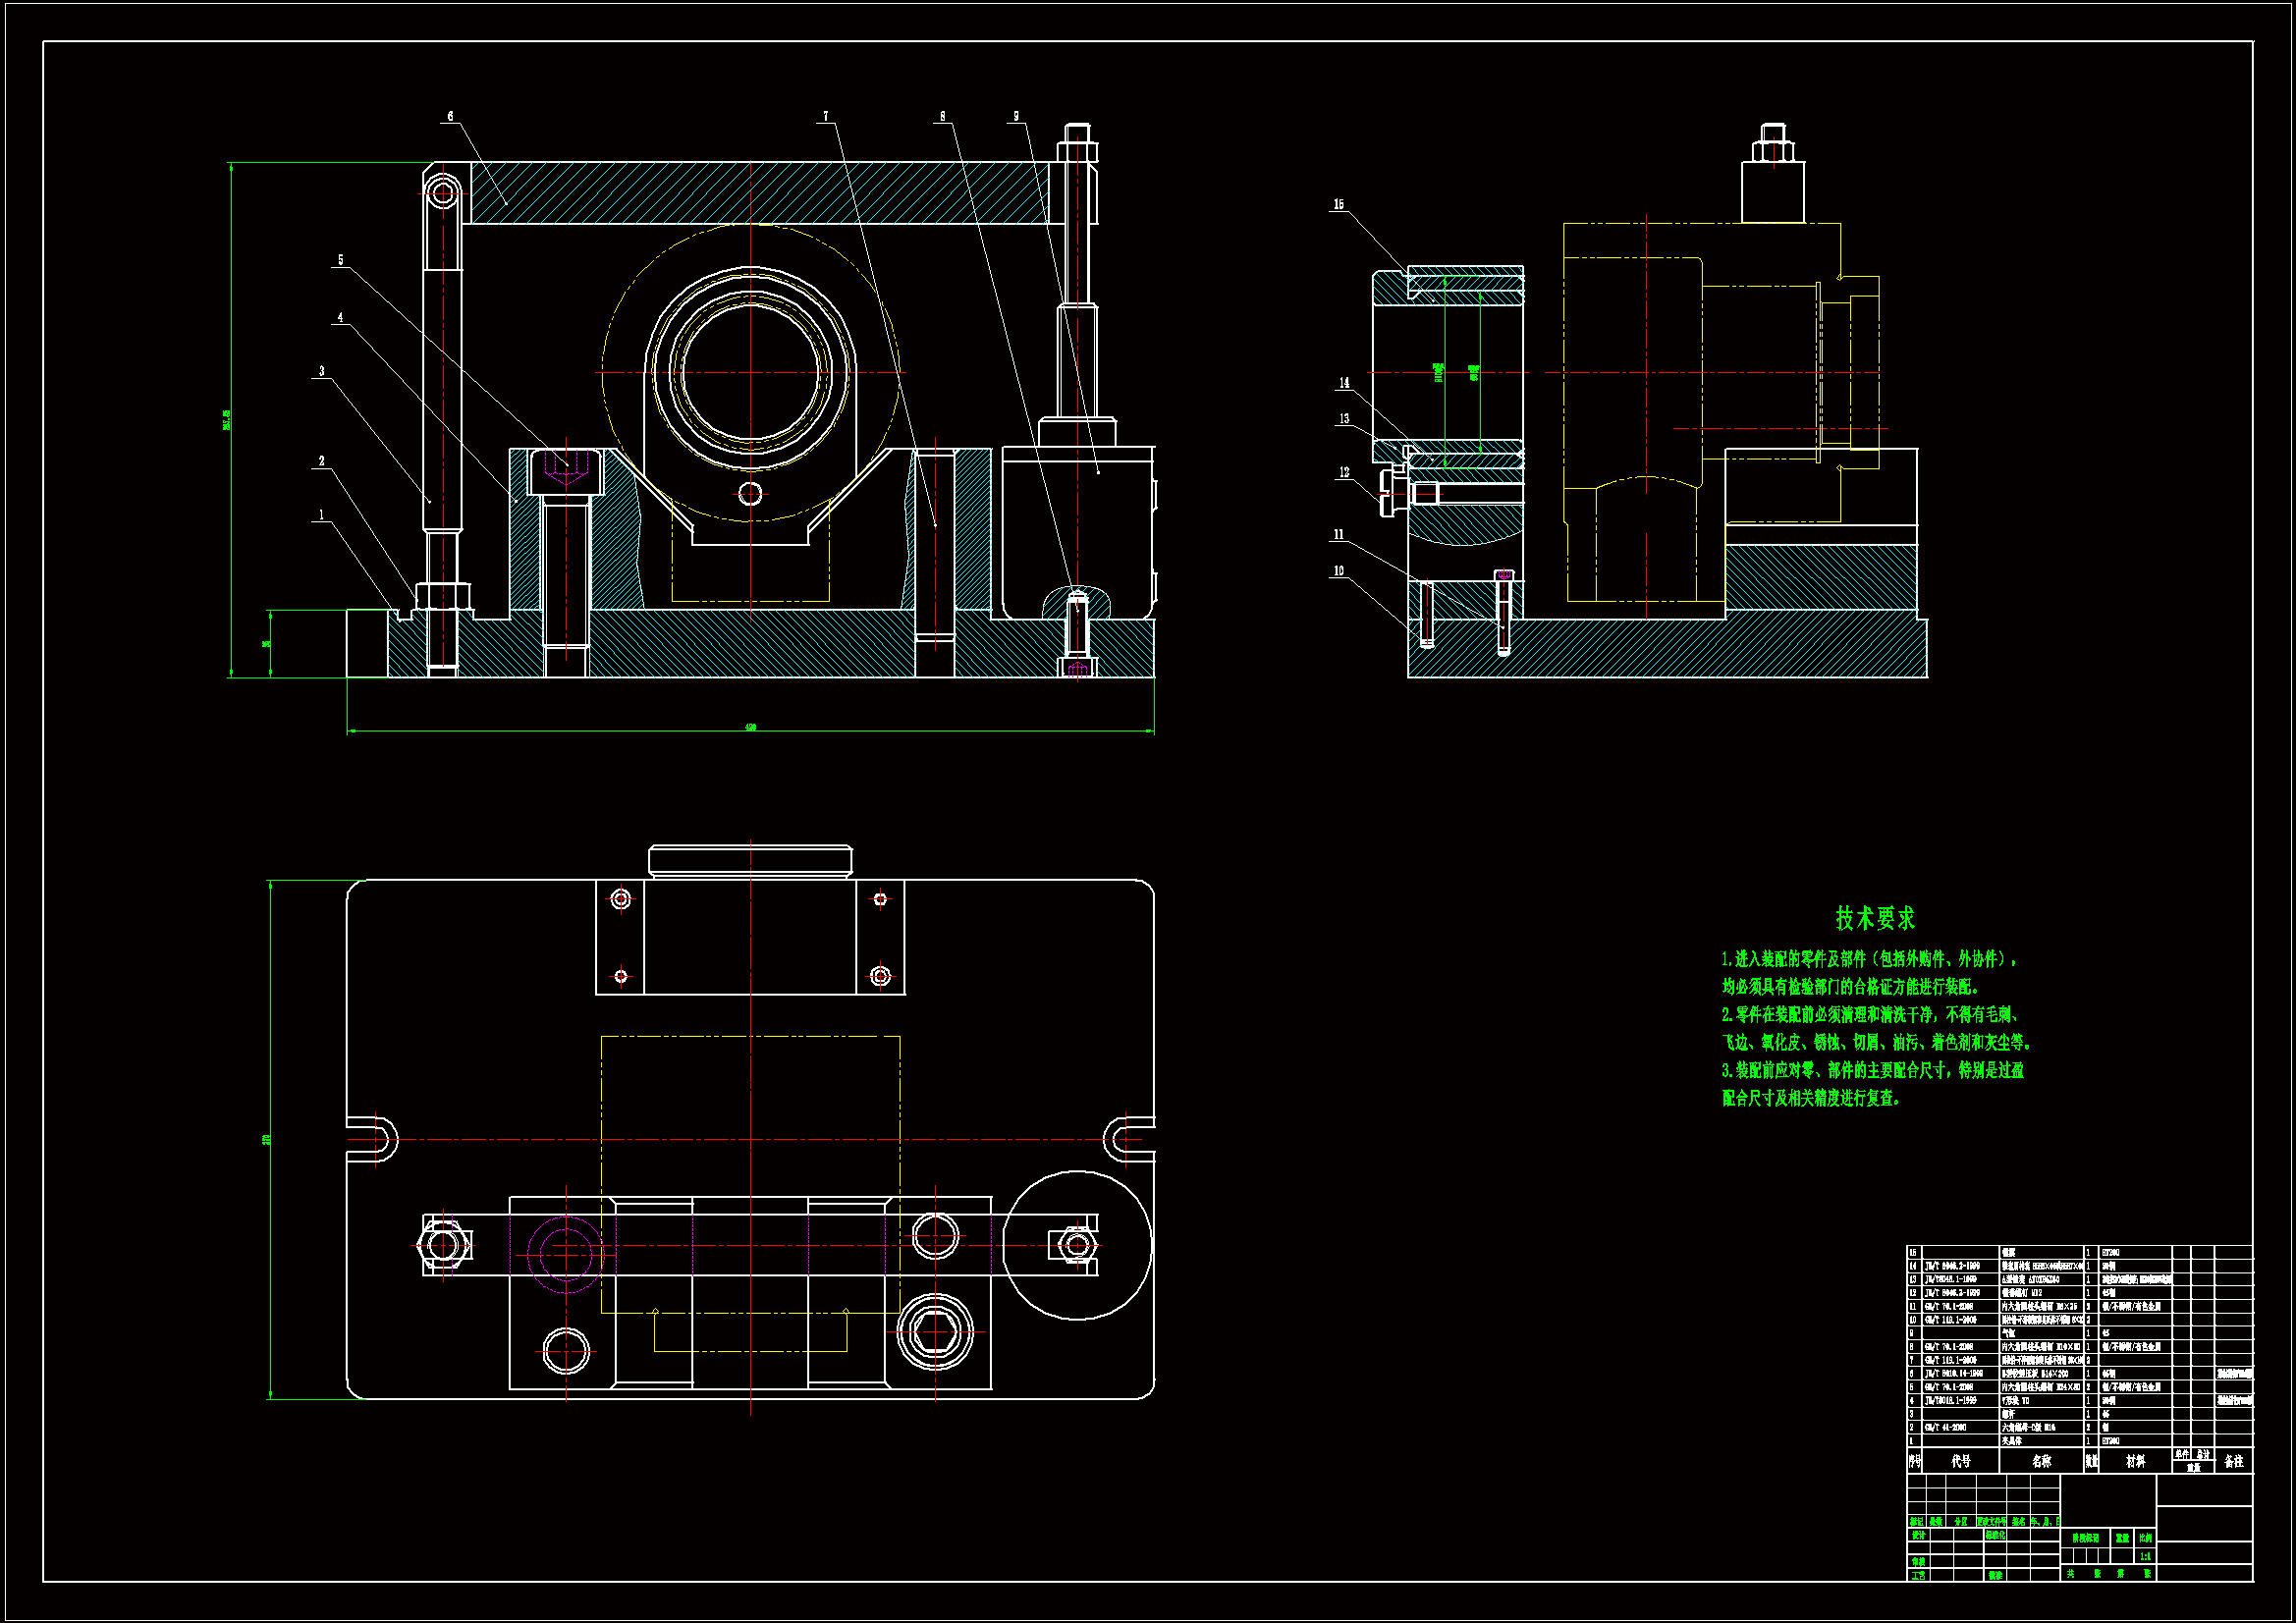
Task: Click part balloon number 6 label
Action: (x=450, y=116)
